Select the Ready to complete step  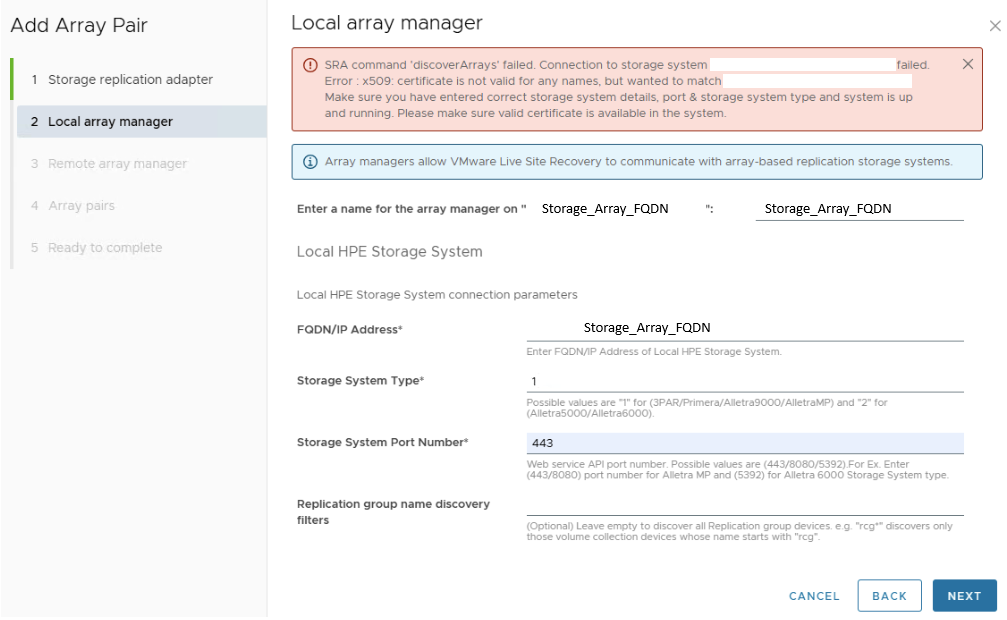click(x=105, y=247)
